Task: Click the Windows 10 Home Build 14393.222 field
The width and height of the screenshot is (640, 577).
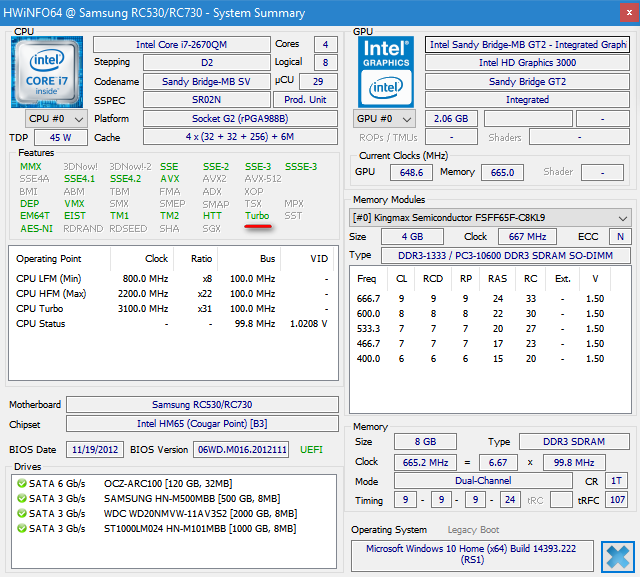Action: (472, 556)
